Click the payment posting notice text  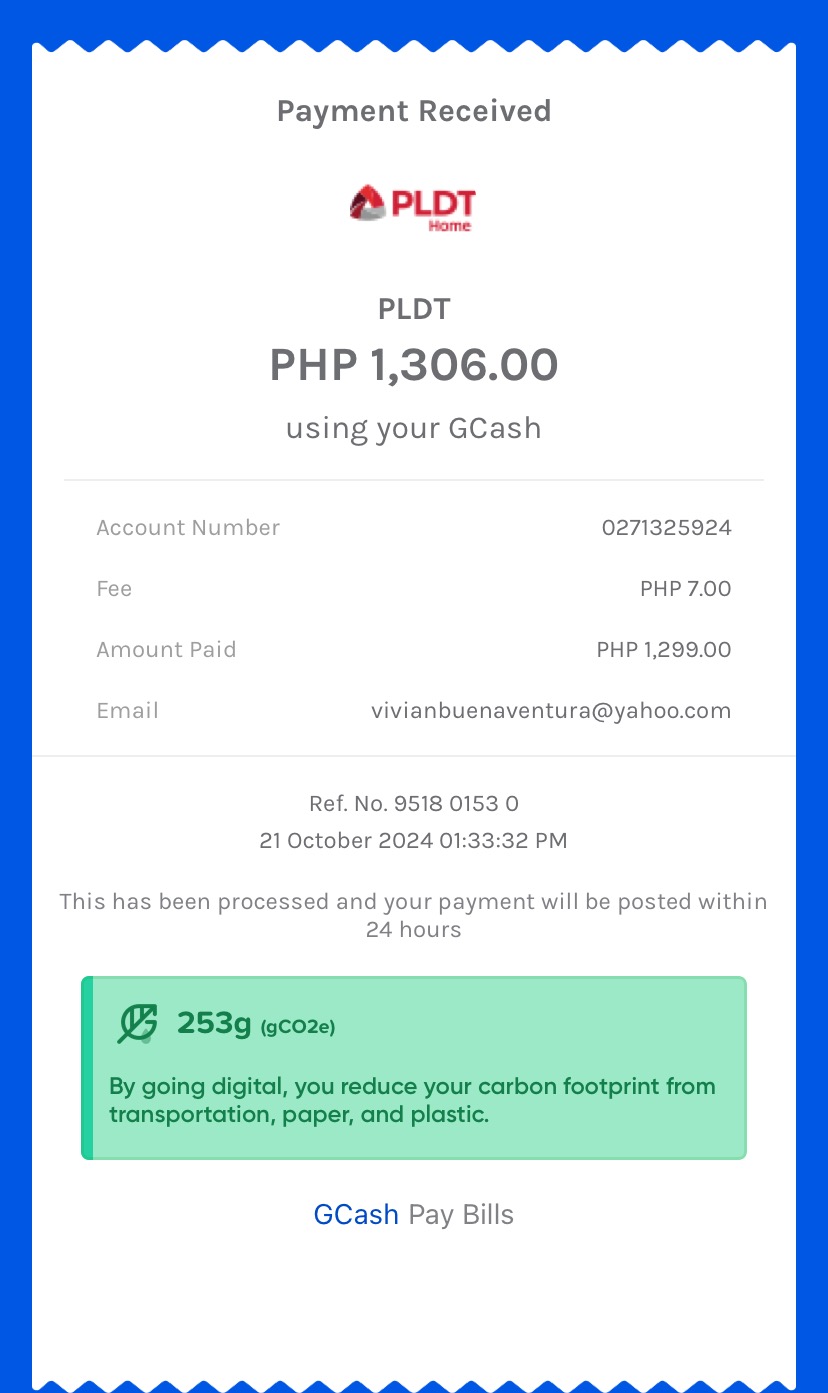(413, 915)
